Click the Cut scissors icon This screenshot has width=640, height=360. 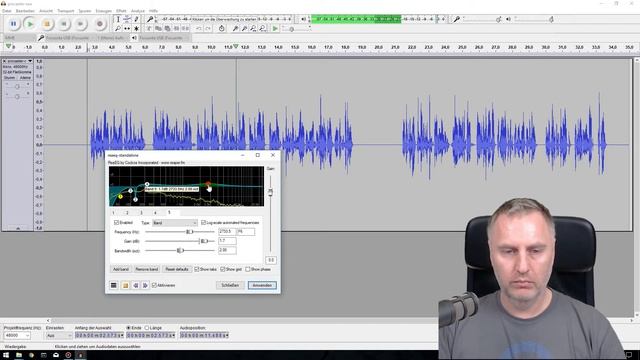(149, 29)
